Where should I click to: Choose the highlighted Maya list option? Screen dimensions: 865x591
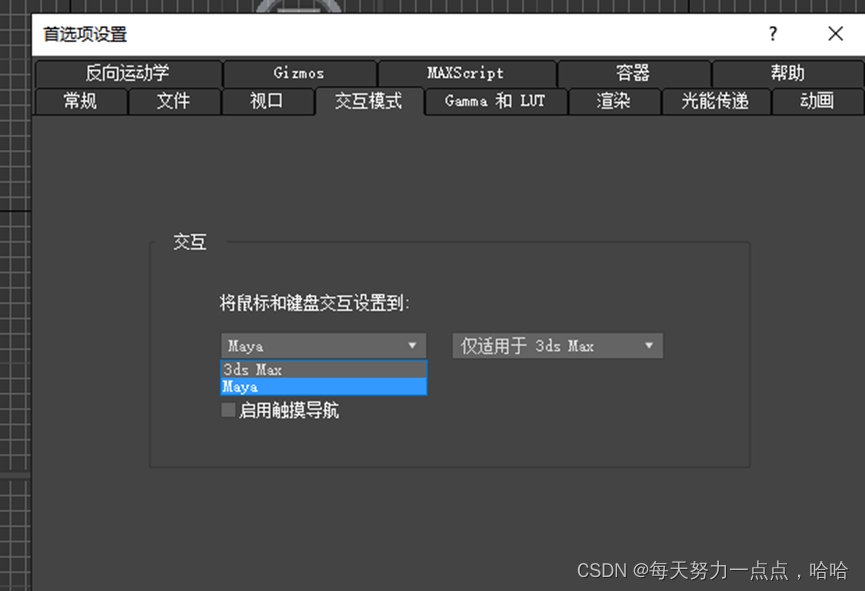tap(324, 387)
